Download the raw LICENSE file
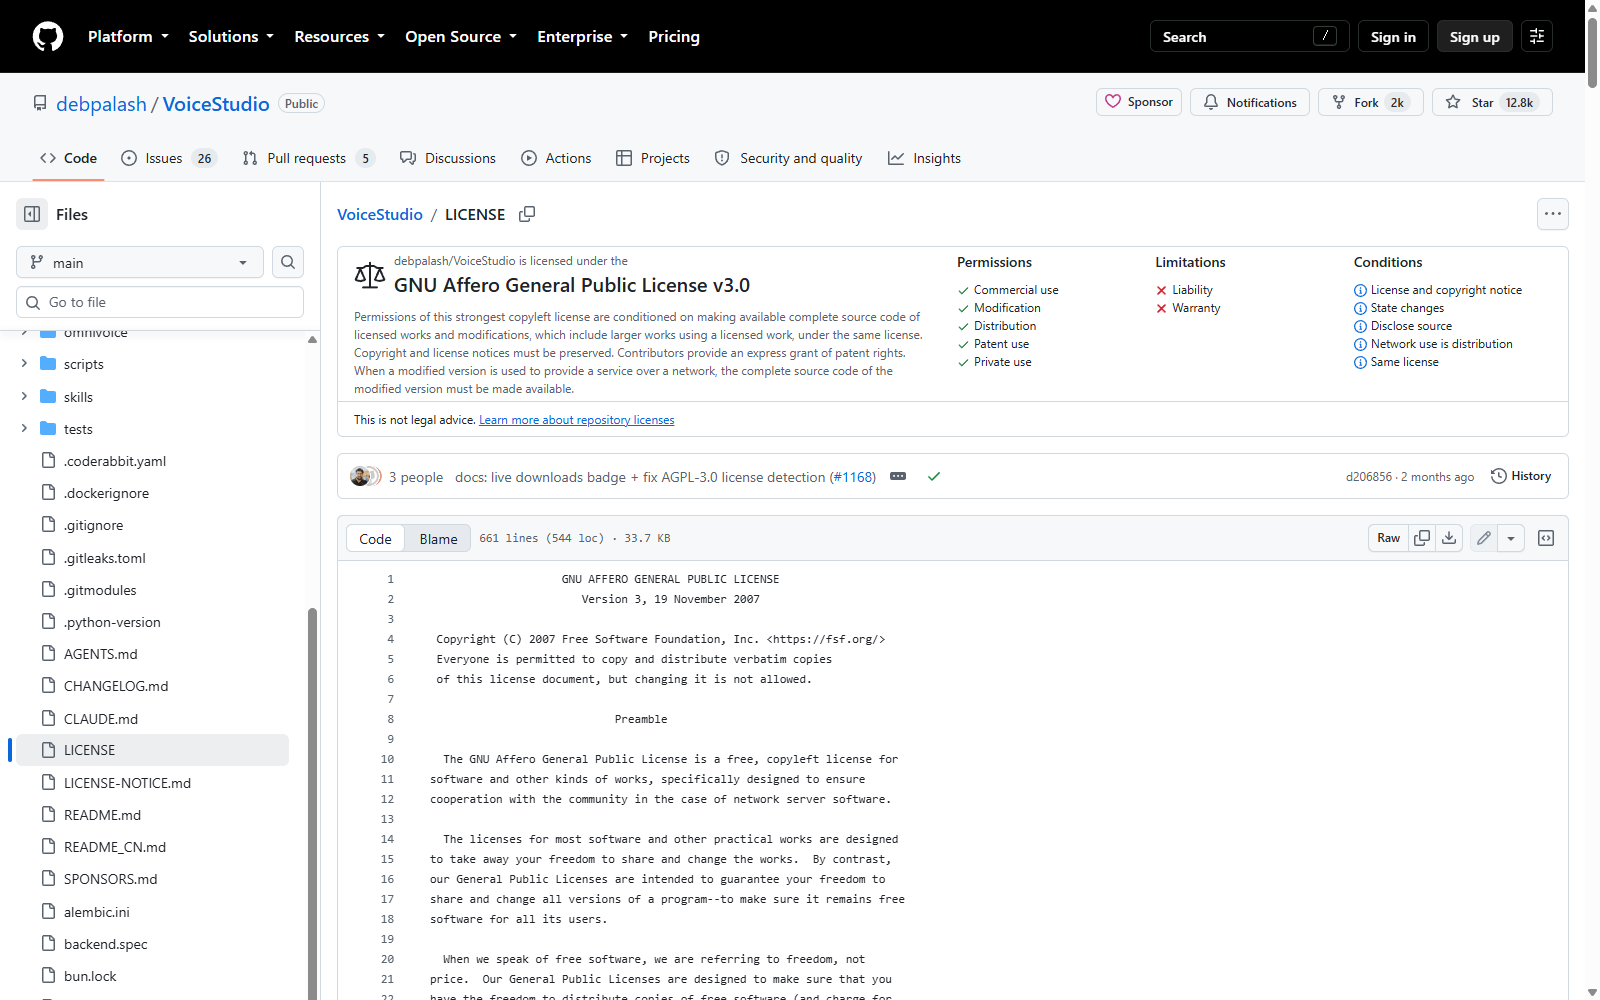The height and width of the screenshot is (1000, 1600). (1449, 538)
